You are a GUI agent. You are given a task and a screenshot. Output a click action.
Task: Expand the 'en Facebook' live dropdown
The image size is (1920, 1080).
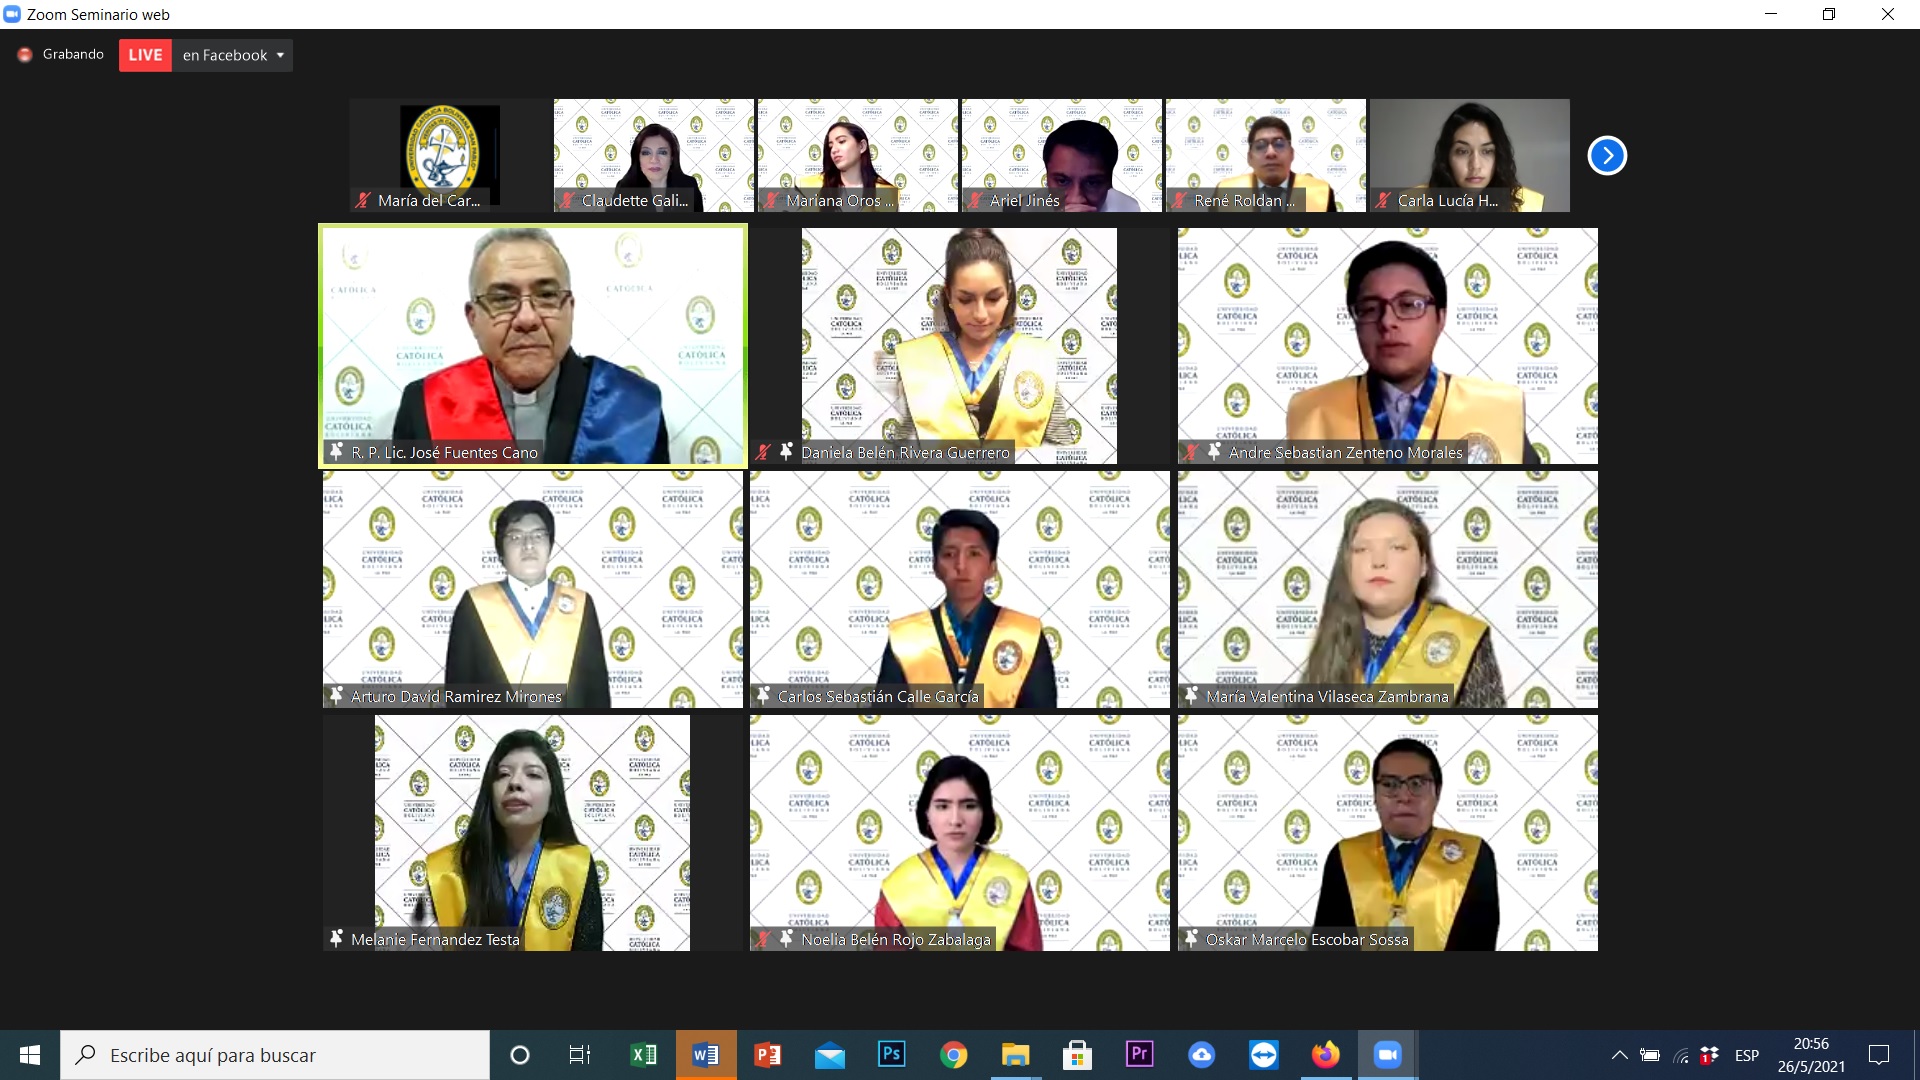coord(280,55)
